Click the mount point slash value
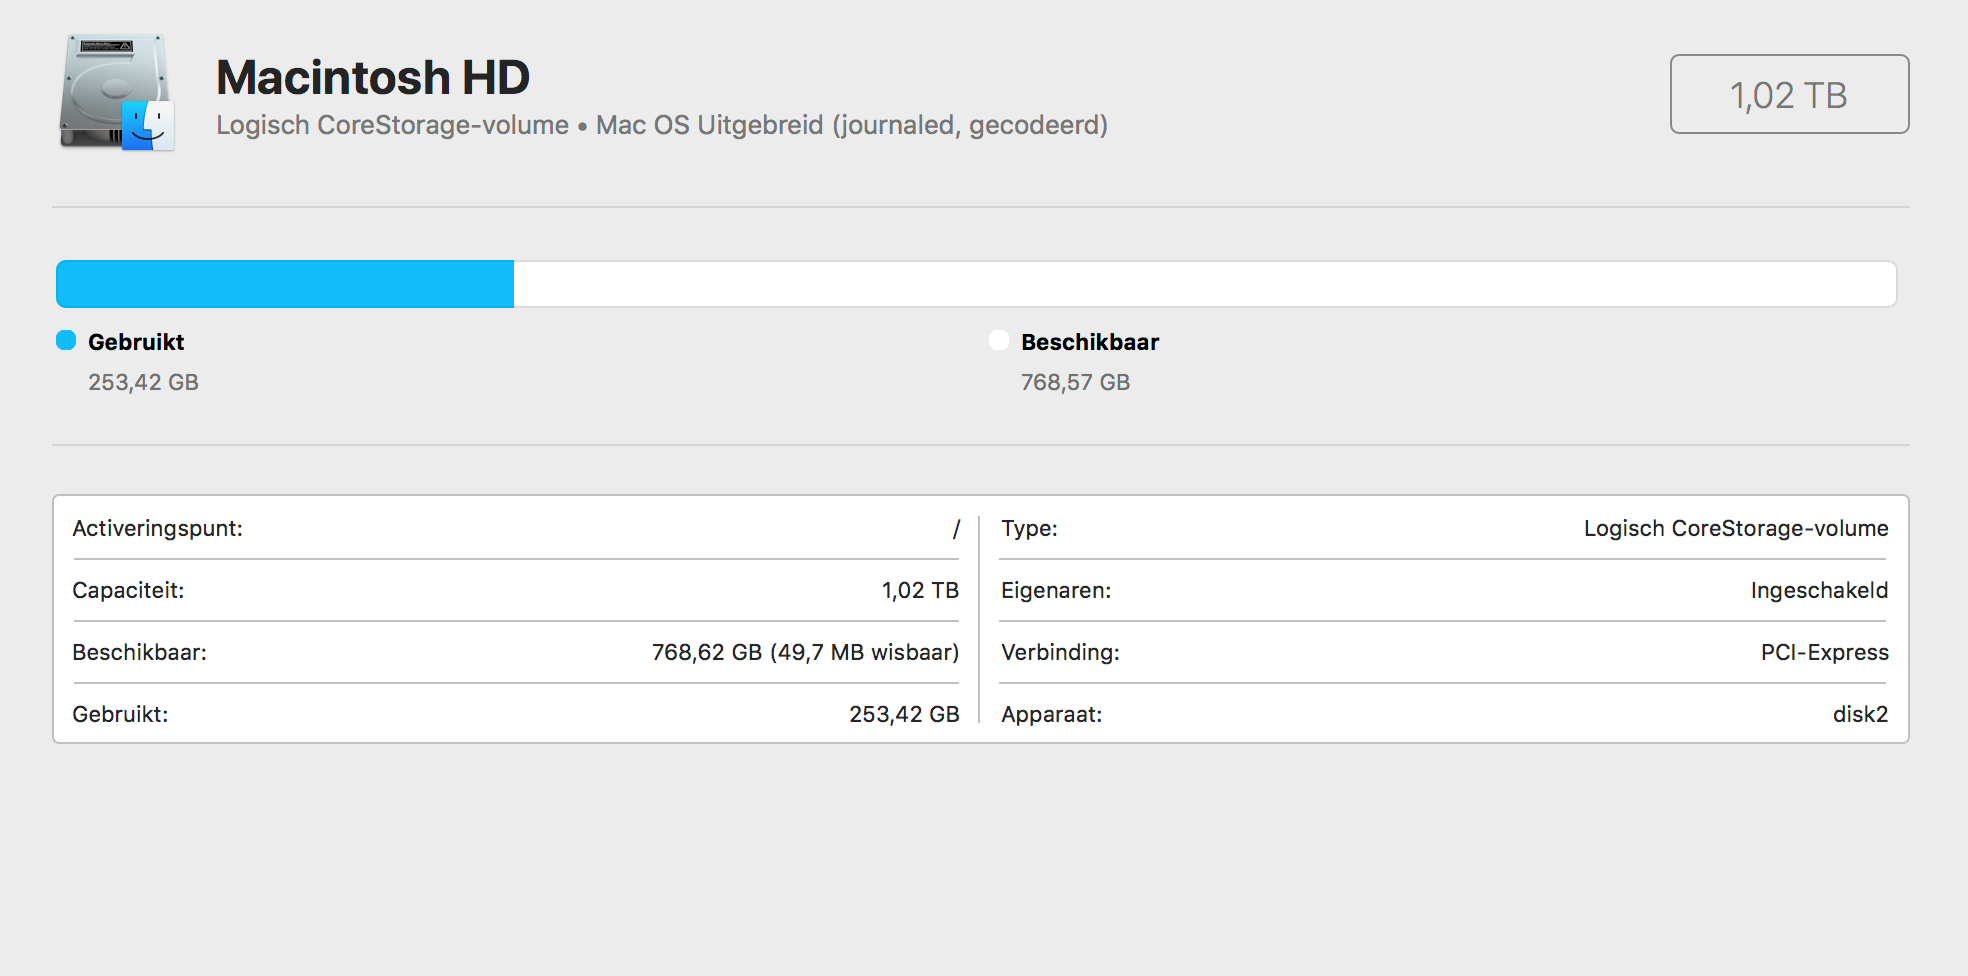This screenshot has width=1968, height=976. (x=956, y=528)
